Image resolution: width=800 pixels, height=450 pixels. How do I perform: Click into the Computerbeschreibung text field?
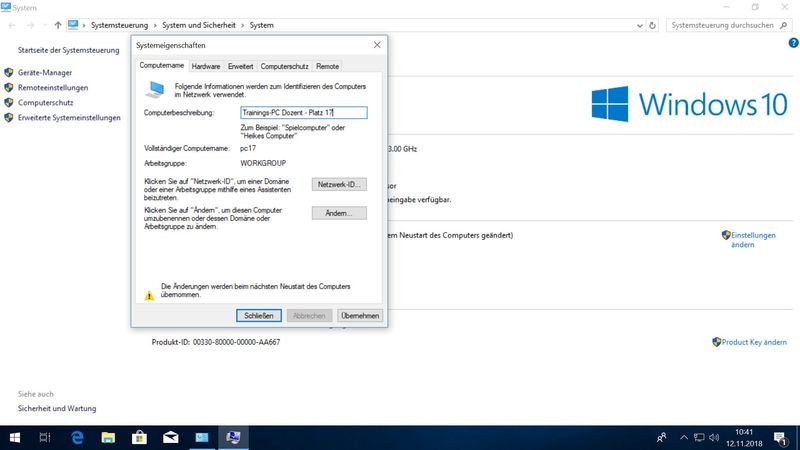(x=304, y=112)
